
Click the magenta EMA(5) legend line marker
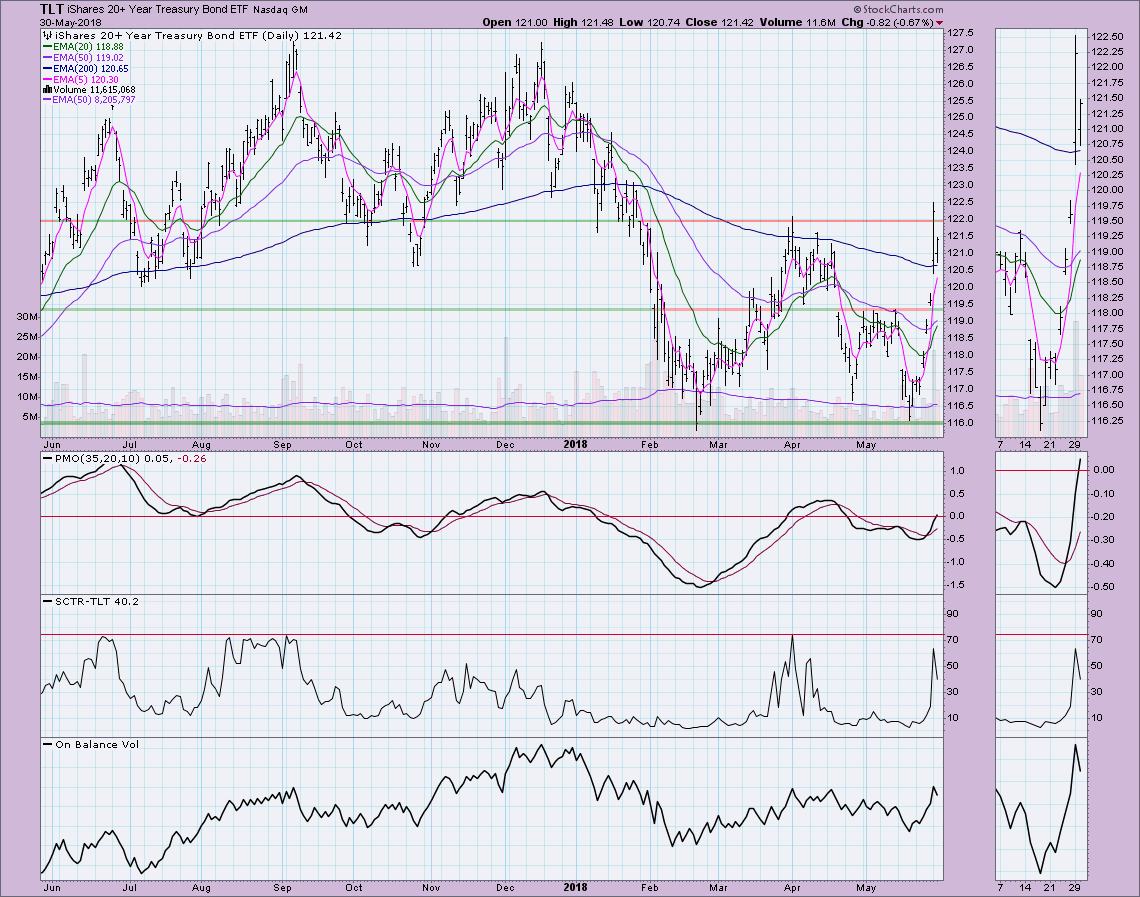click(x=49, y=79)
